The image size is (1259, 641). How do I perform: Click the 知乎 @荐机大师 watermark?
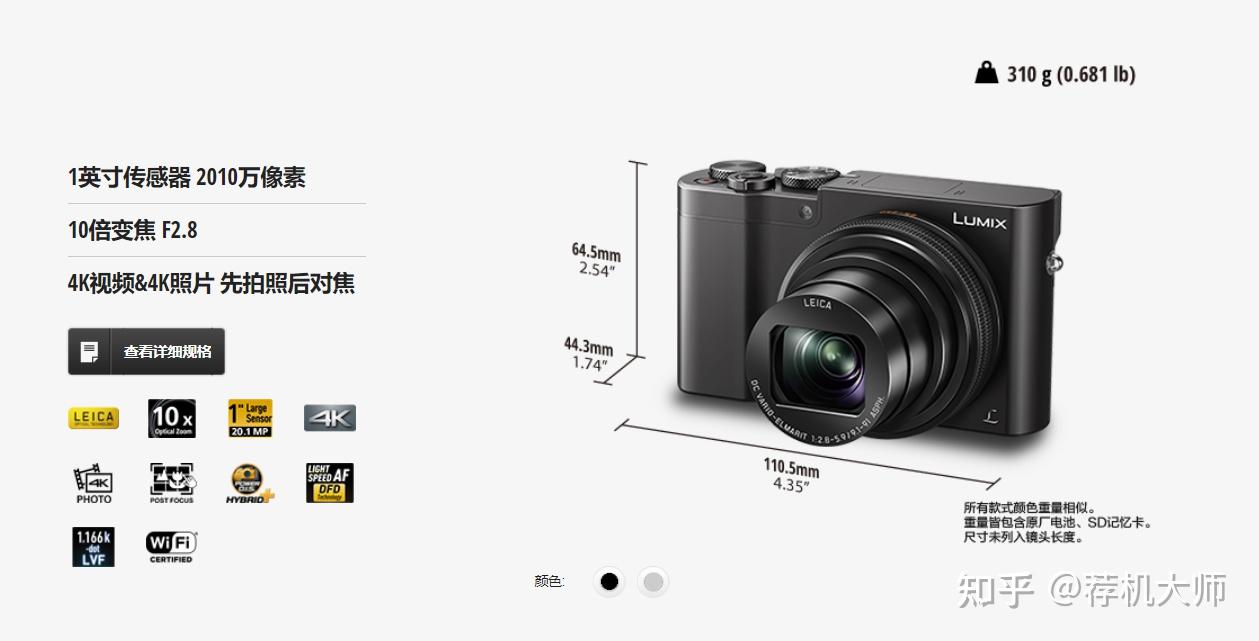point(1092,590)
